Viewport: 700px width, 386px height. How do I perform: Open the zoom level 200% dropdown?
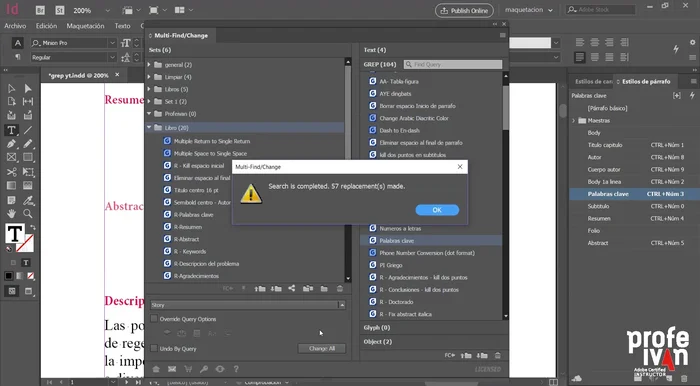(x=107, y=10)
